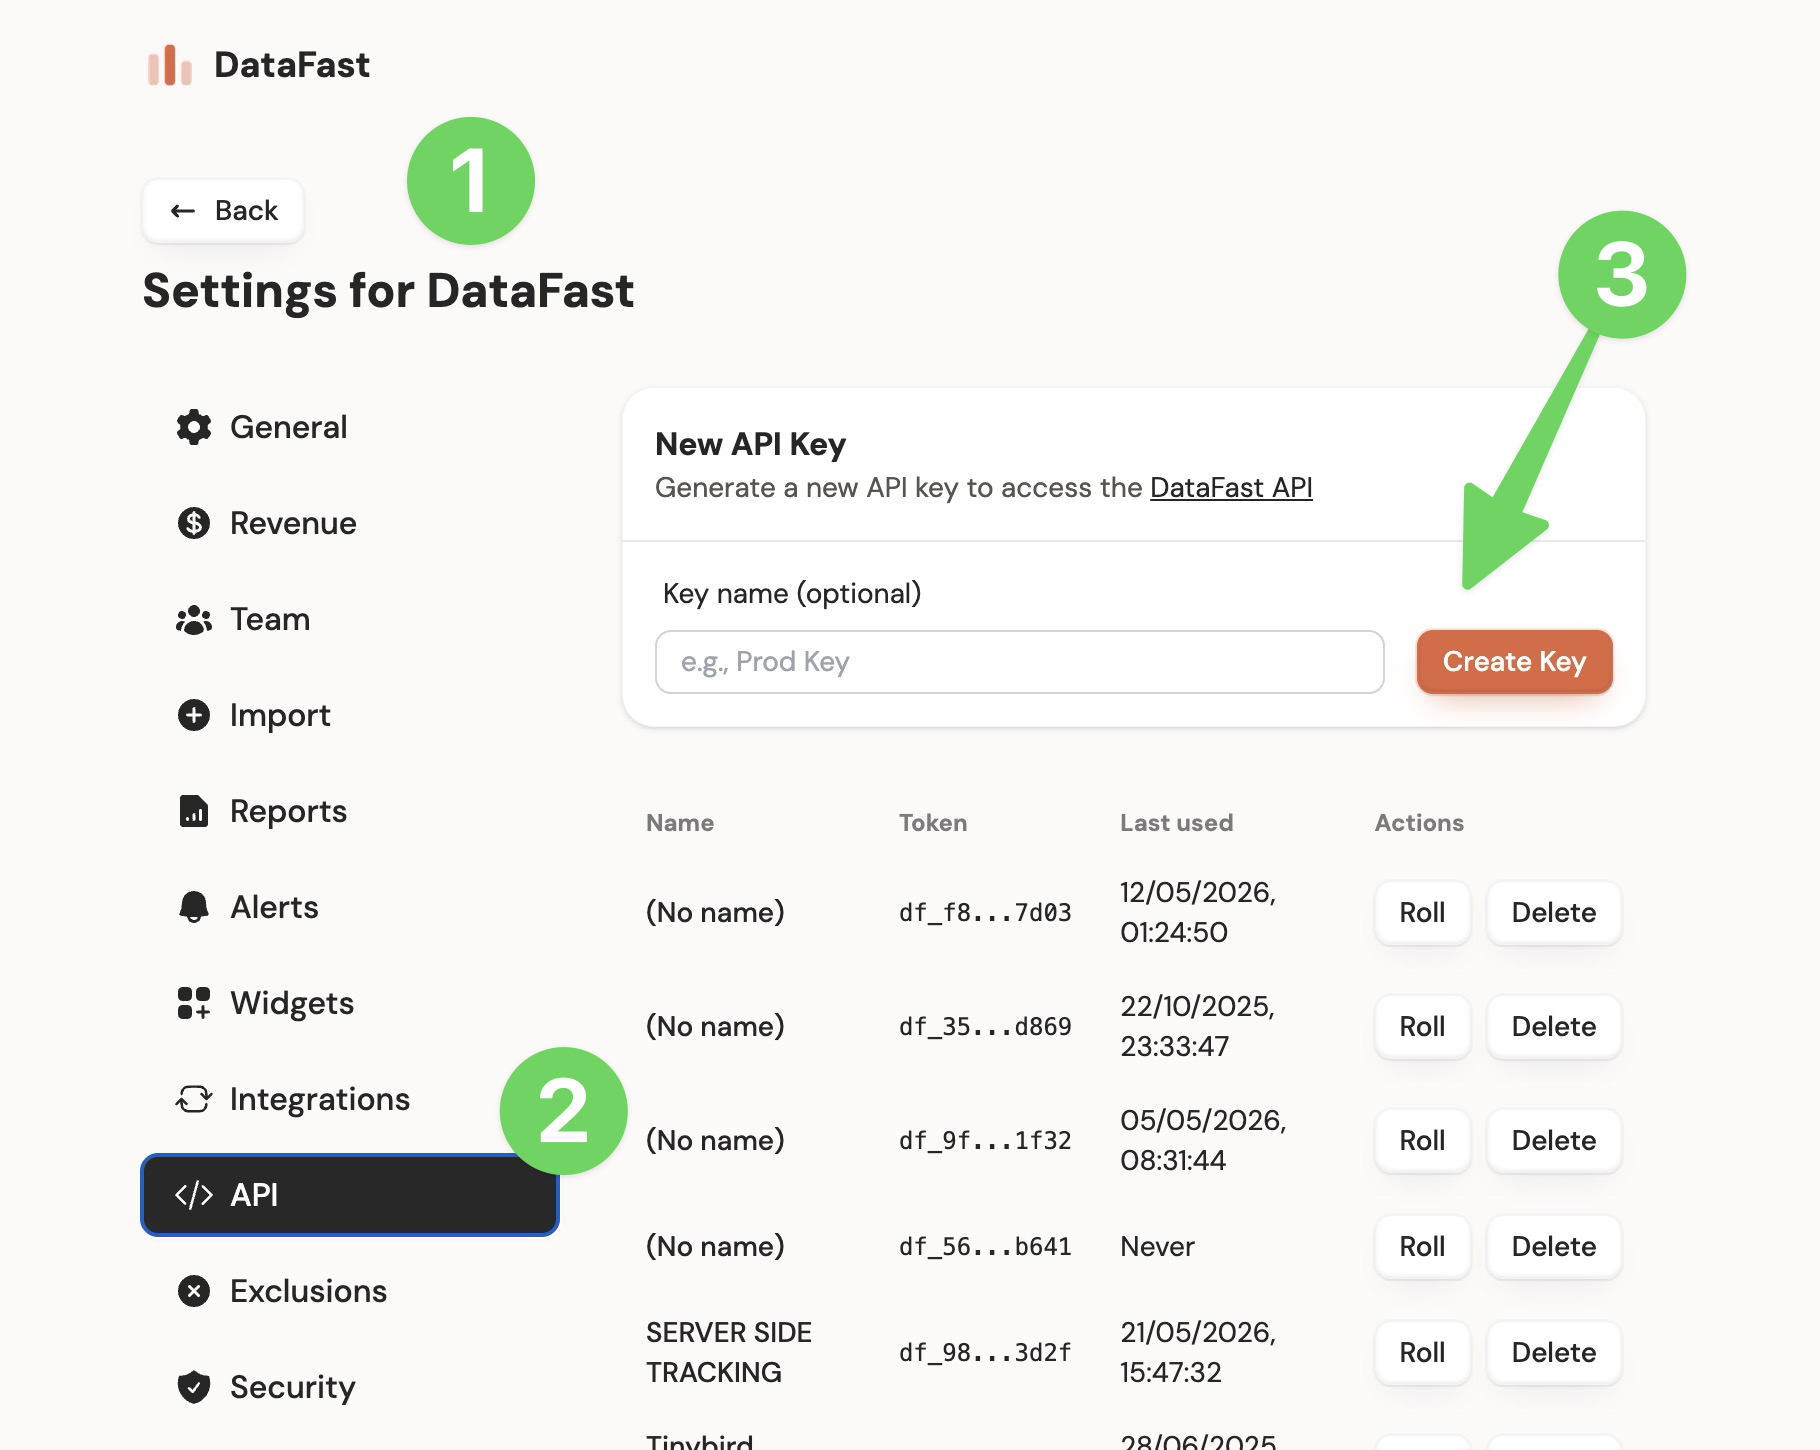Click the Last used column header

coord(1176,823)
